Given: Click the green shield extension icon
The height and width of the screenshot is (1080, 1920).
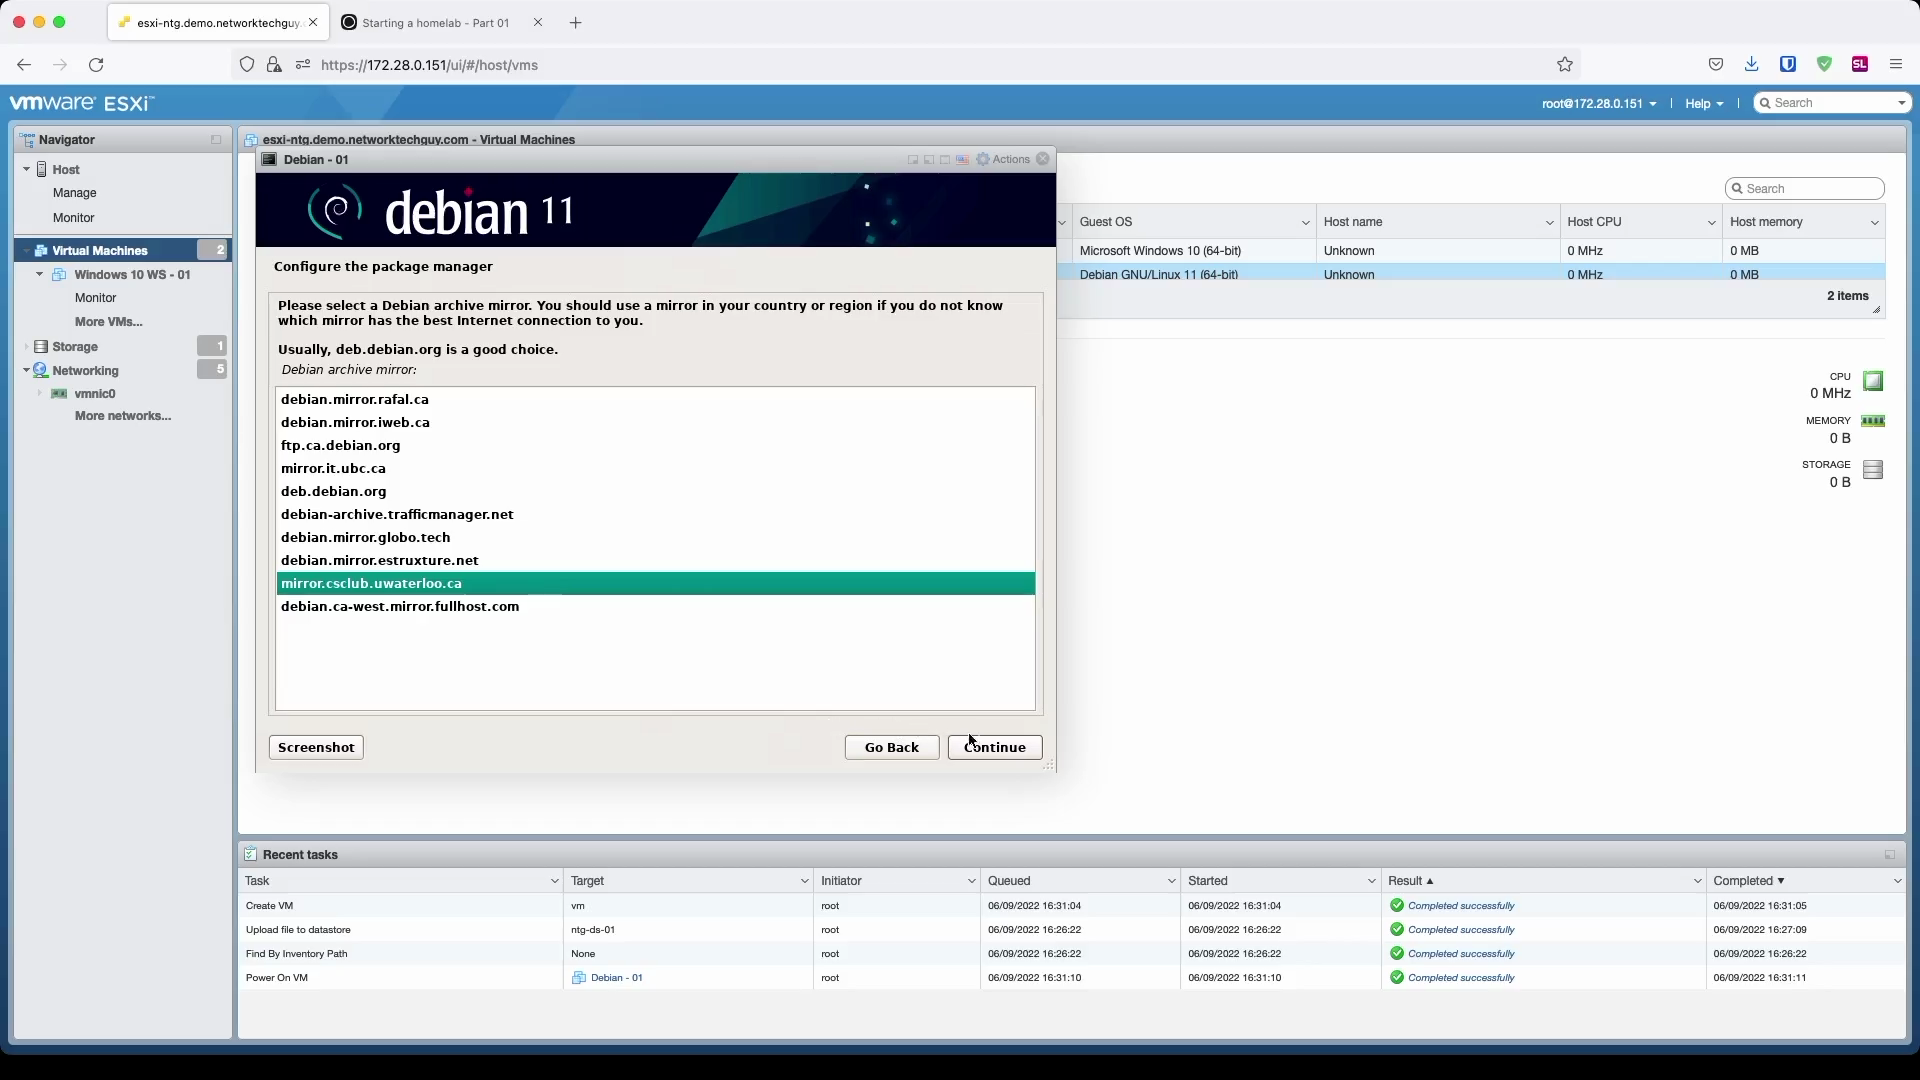Looking at the screenshot, I should tap(1824, 65).
